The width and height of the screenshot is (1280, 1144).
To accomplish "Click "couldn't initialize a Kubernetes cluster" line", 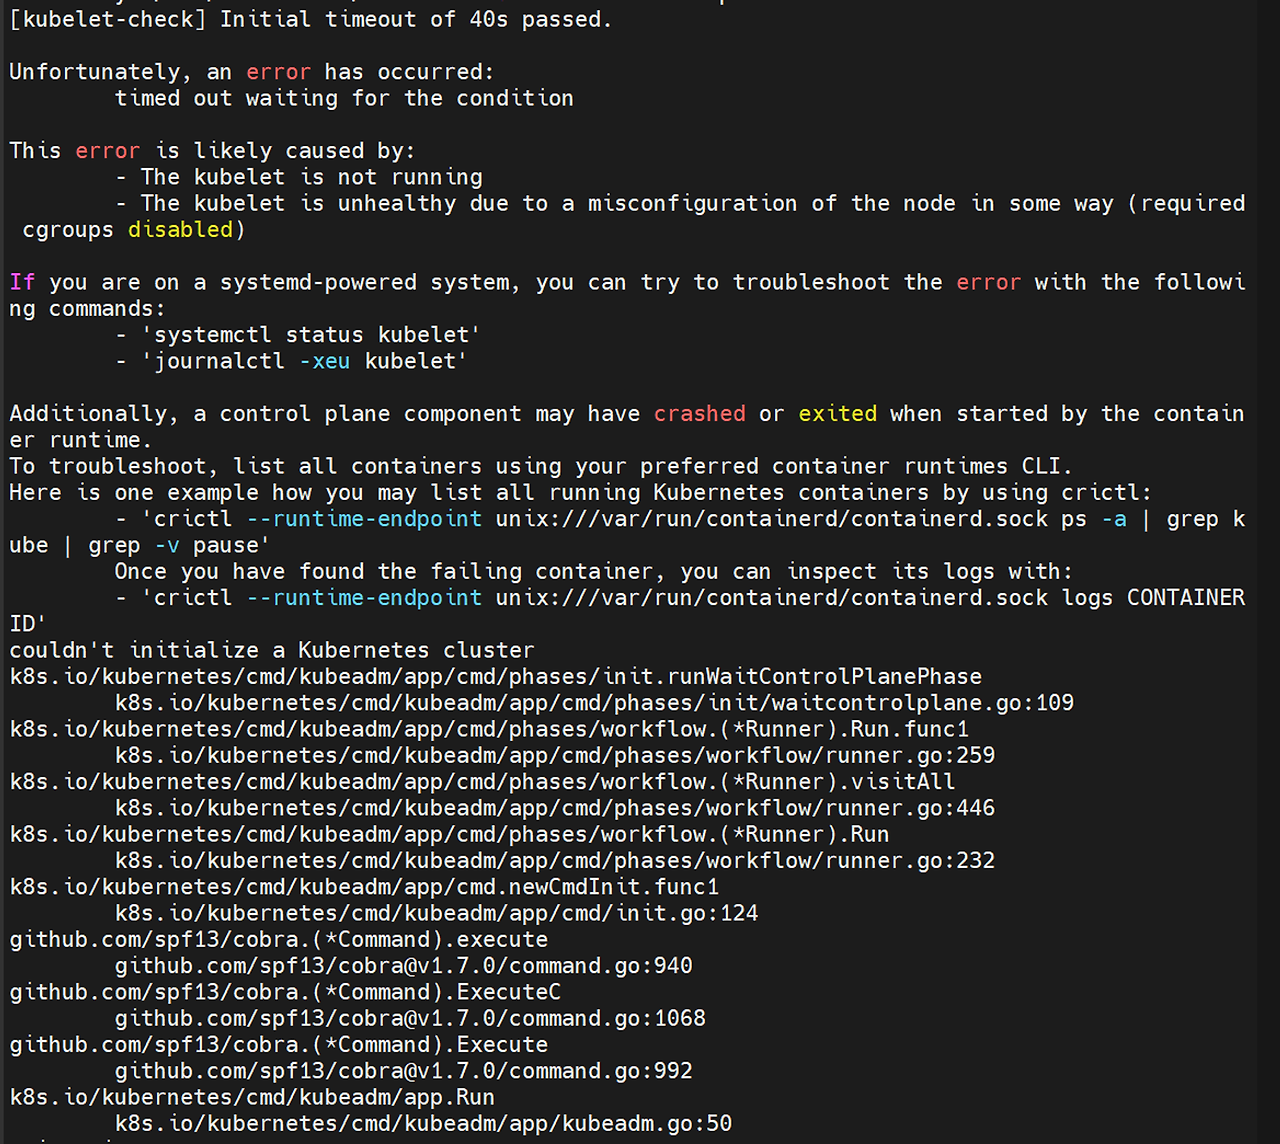I will click(x=272, y=650).
